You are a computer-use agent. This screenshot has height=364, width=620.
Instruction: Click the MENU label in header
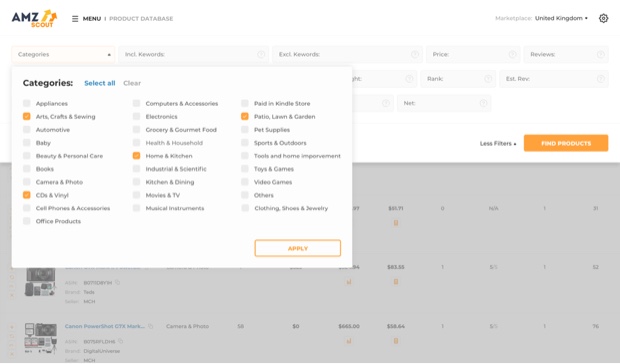[92, 19]
